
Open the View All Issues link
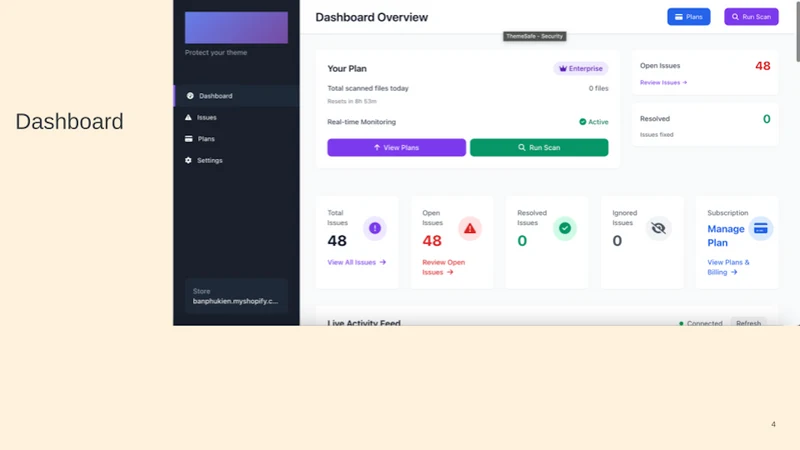tap(357, 262)
